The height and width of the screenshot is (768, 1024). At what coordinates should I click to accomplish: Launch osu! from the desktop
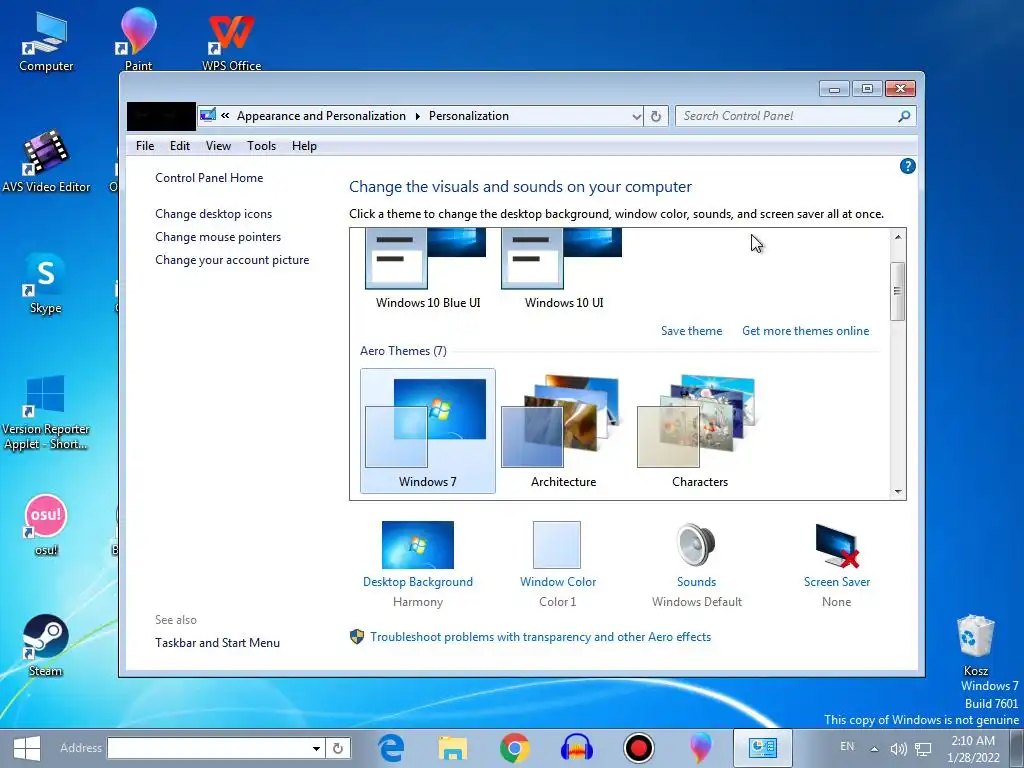[45, 524]
